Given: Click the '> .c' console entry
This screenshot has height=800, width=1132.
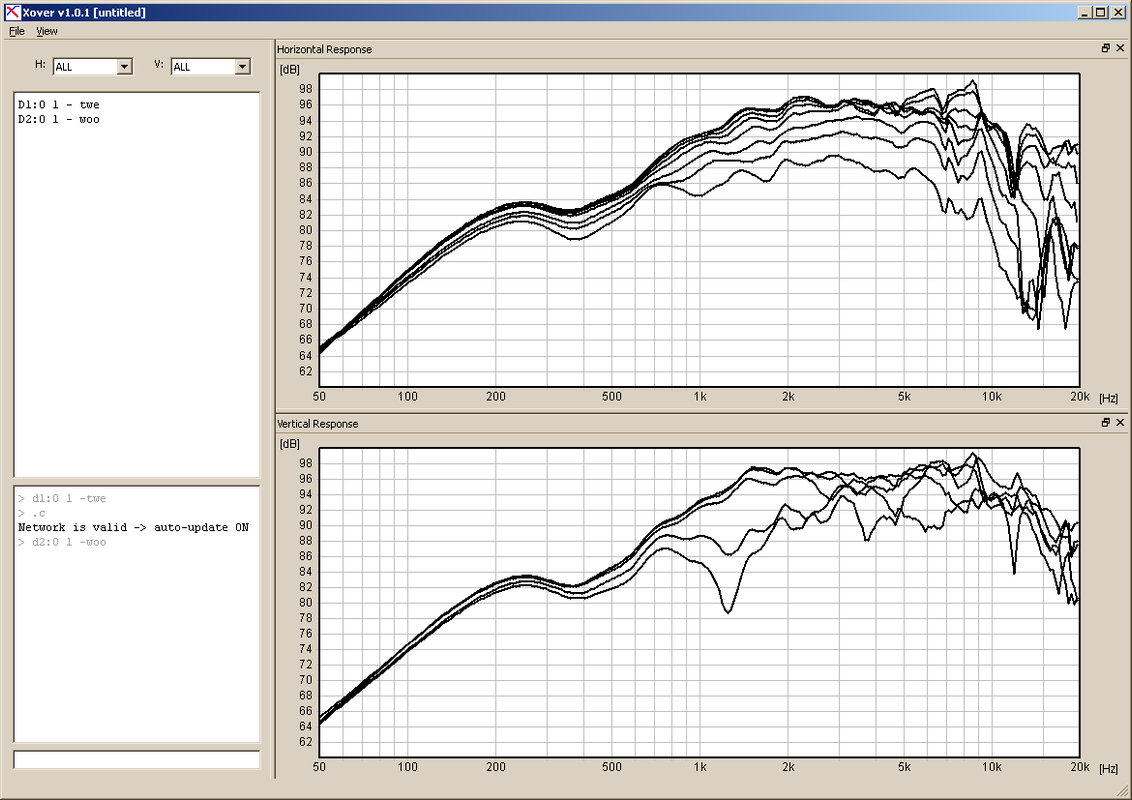Looking at the screenshot, I should pyautogui.click(x=32, y=513).
